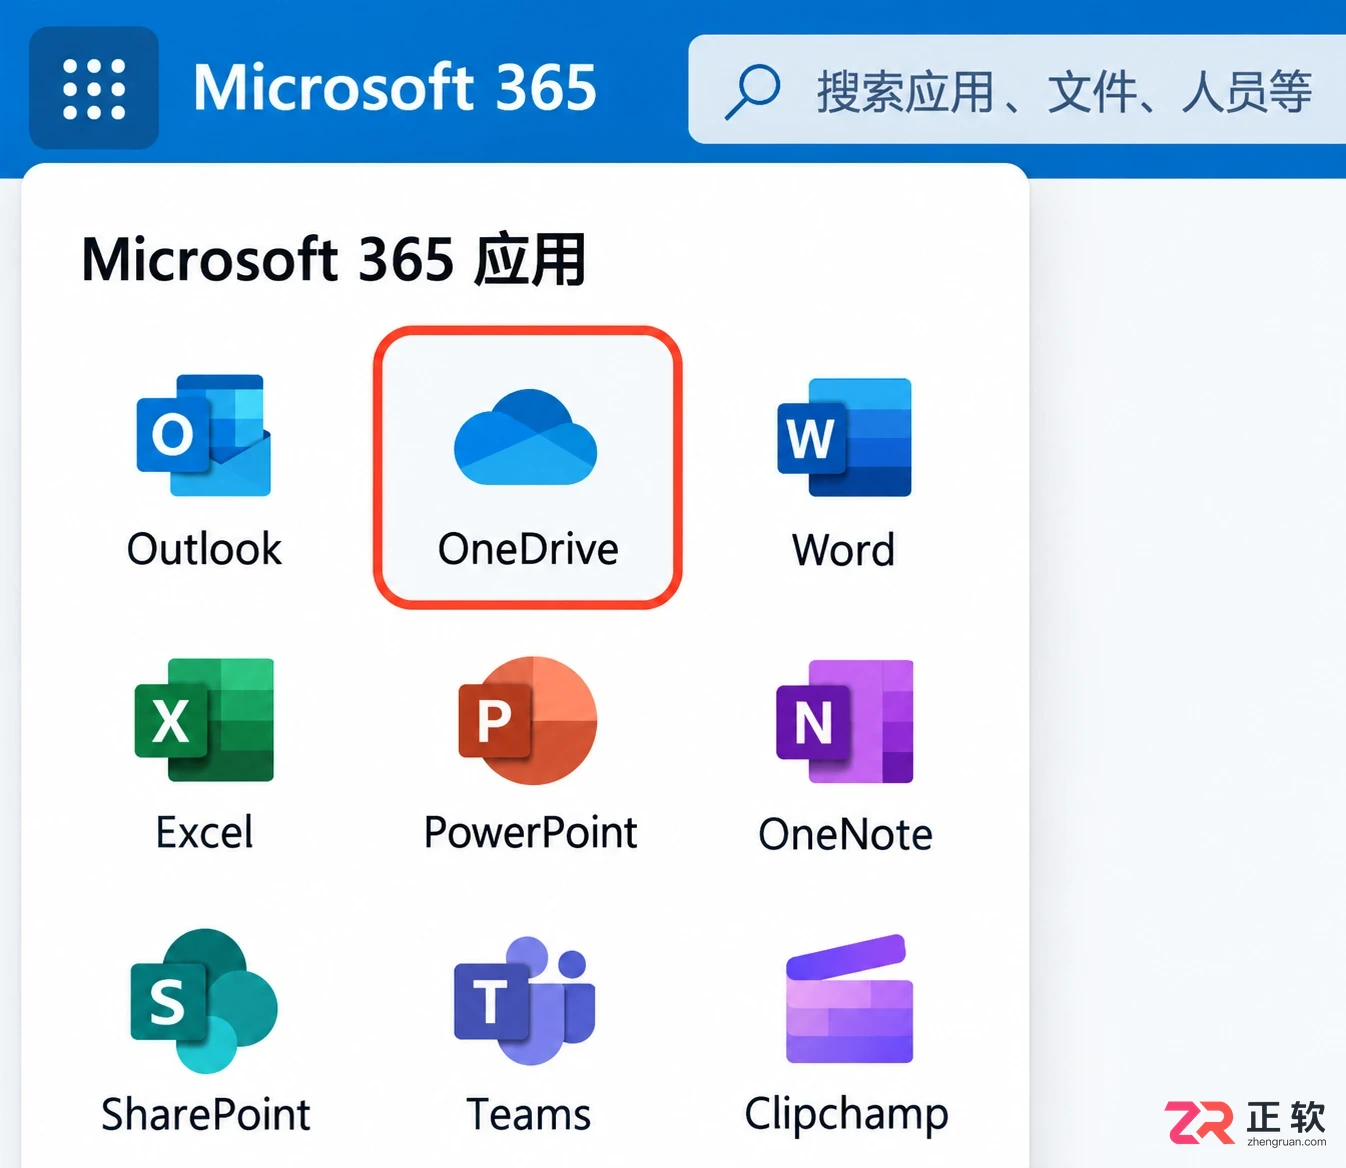Click the SharePoint text label

(x=206, y=1114)
